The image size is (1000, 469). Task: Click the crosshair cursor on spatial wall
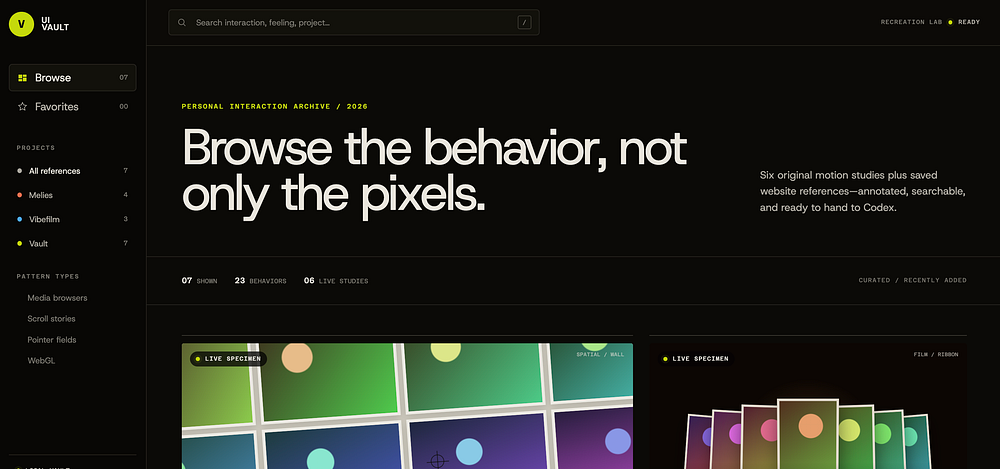pyautogui.click(x=438, y=459)
